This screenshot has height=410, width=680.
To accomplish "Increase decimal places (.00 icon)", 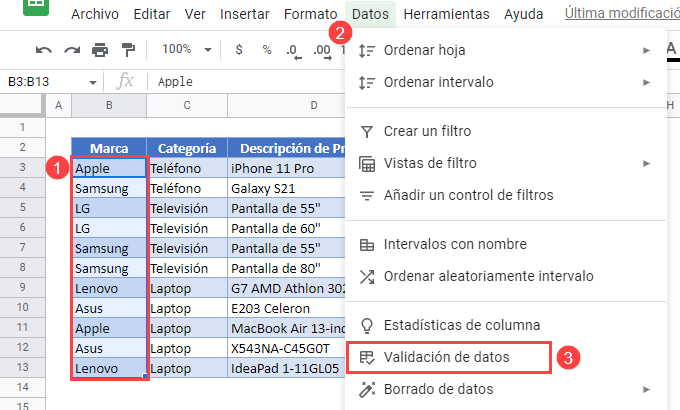I will [322, 51].
